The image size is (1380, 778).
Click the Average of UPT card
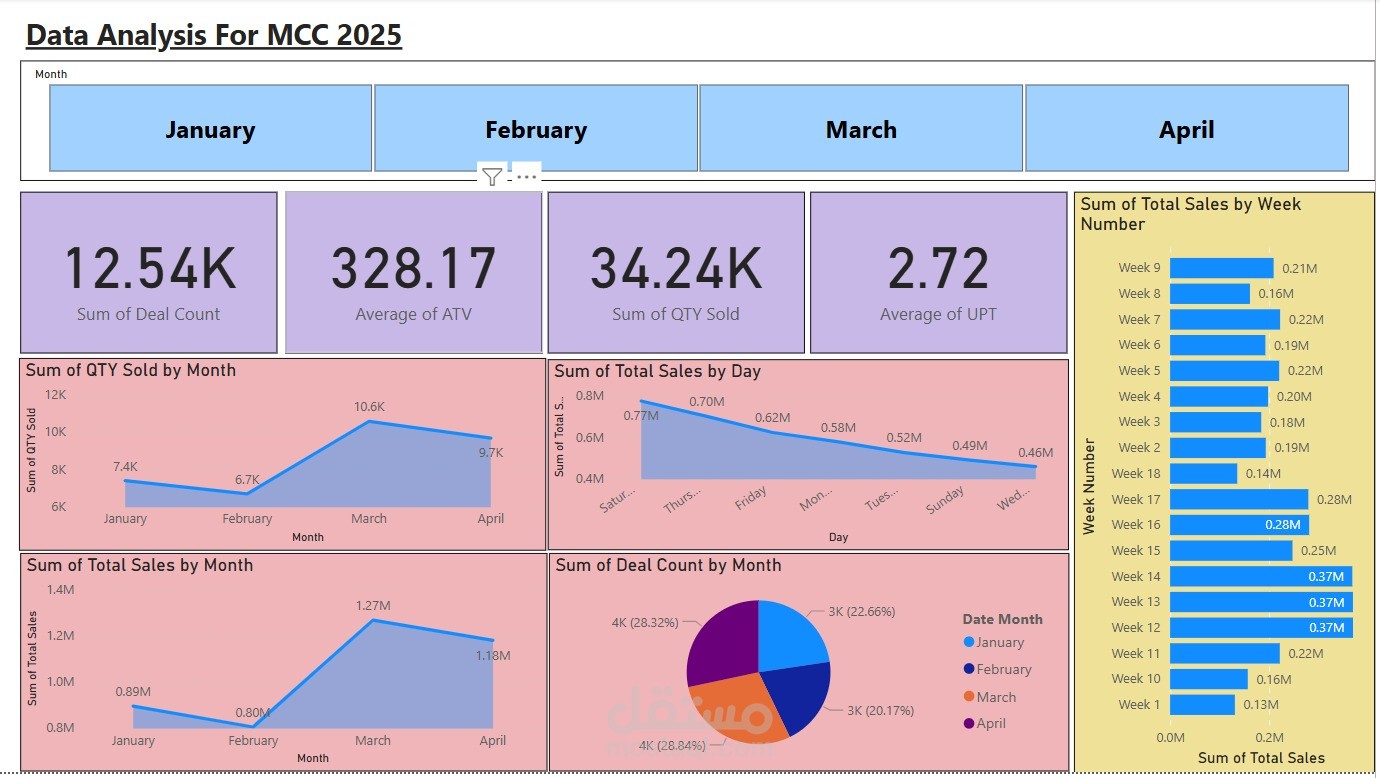pyautogui.click(x=938, y=272)
